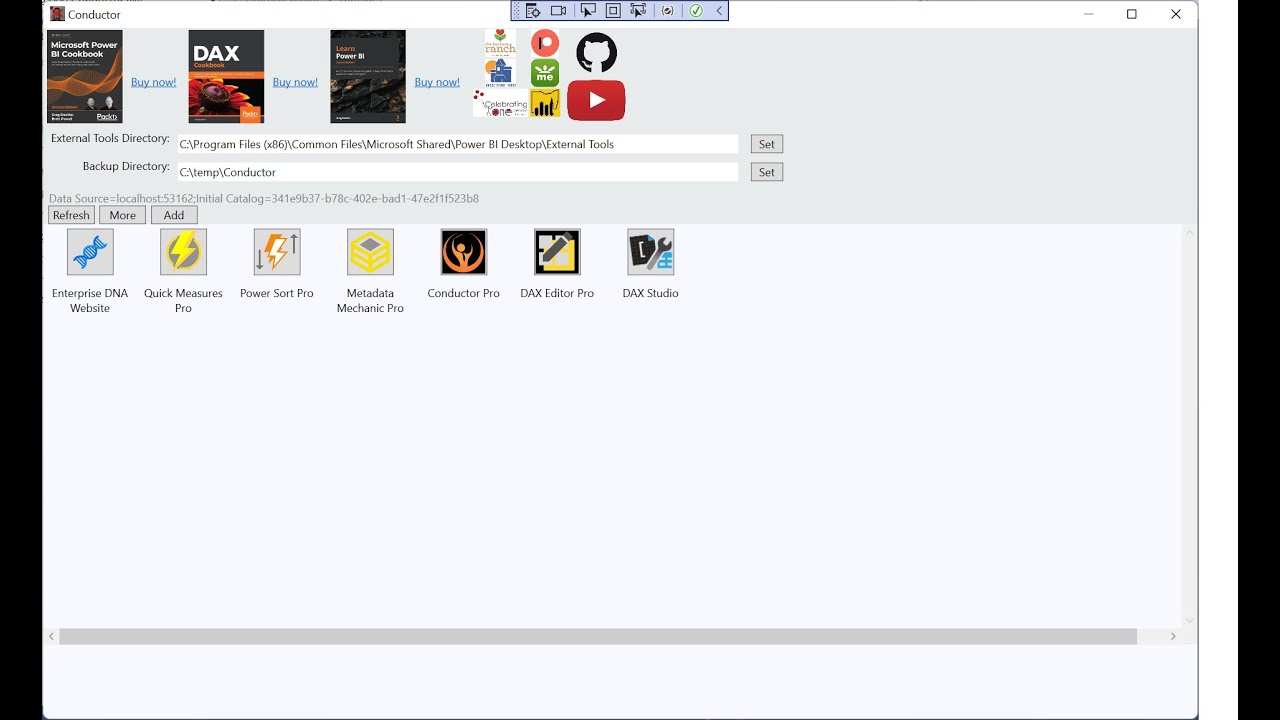Minimize the Conductor window
This screenshot has width=1280, height=720.
tap(1089, 14)
